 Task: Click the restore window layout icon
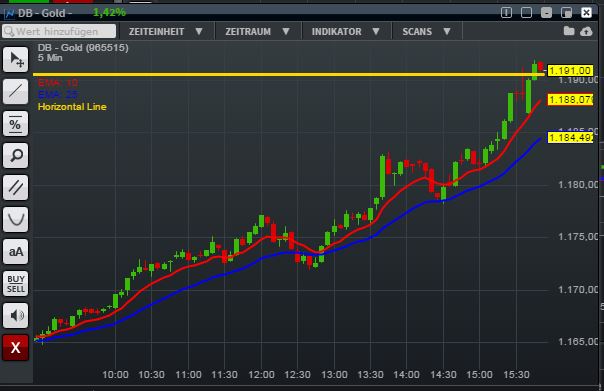[x=566, y=13]
